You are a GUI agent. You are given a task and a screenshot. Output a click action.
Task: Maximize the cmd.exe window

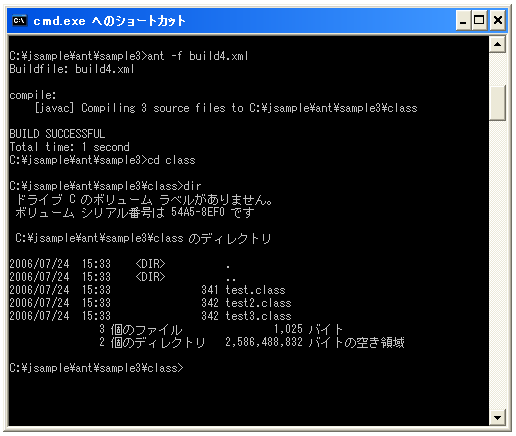click(x=479, y=21)
